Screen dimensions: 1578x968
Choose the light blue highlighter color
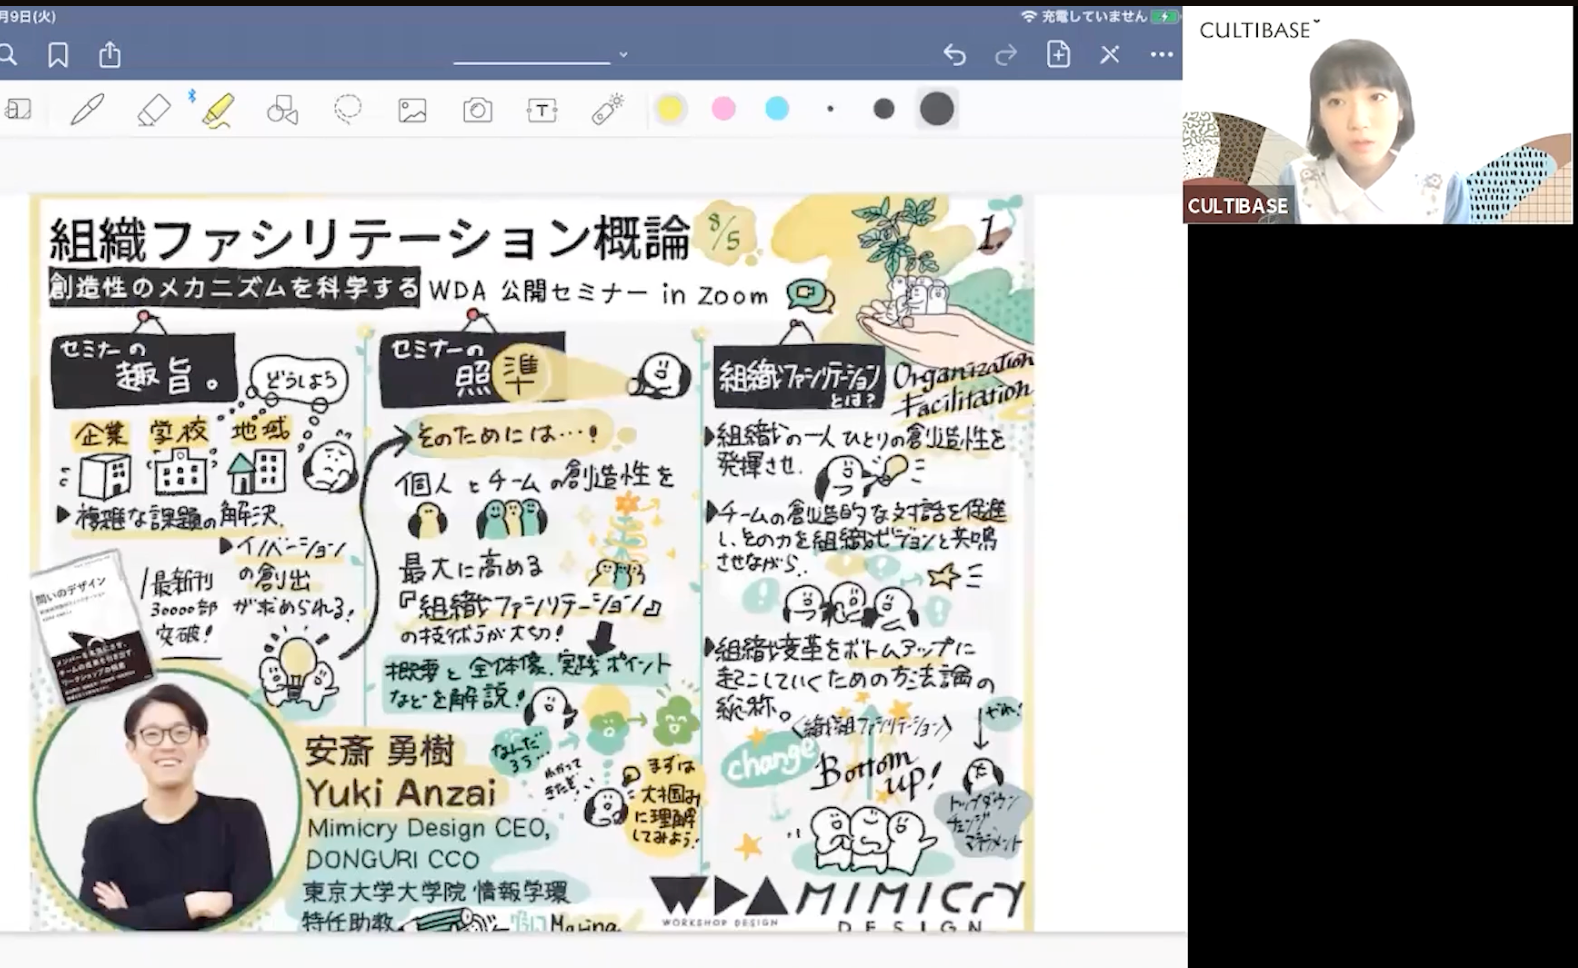(777, 109)
